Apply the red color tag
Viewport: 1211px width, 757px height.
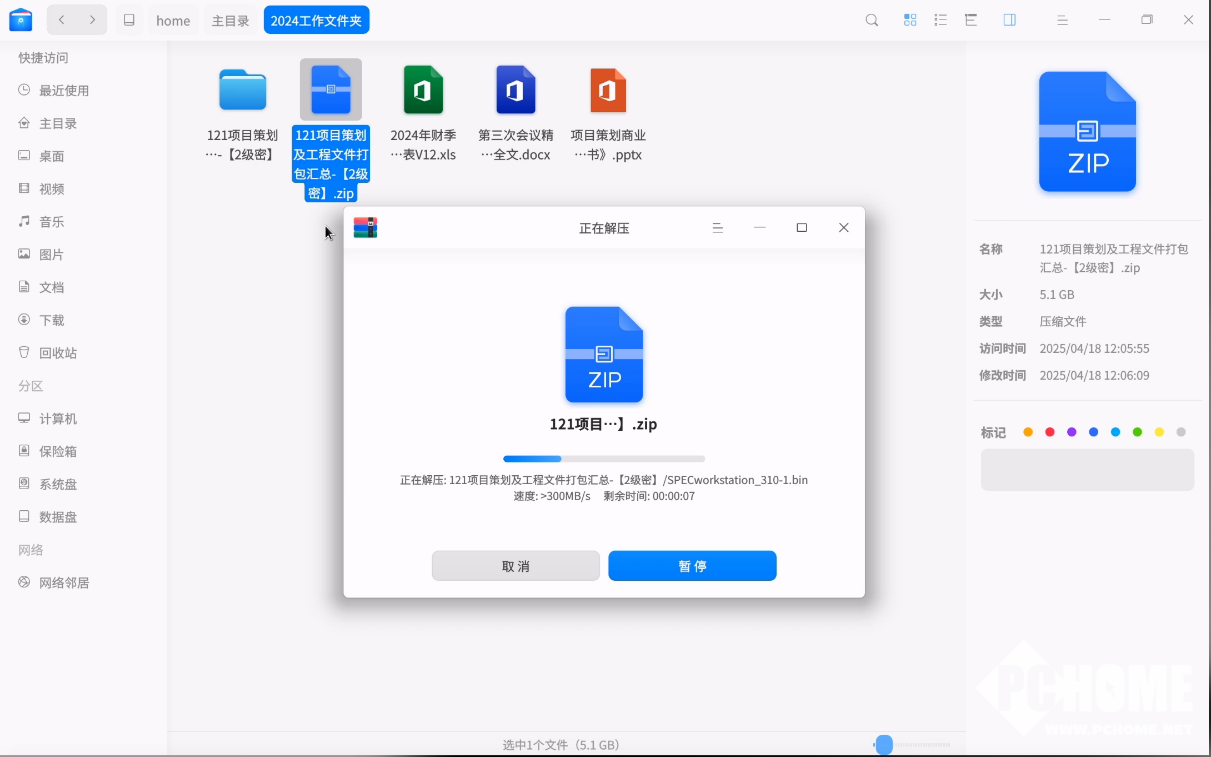click(x=1050, y=432)
